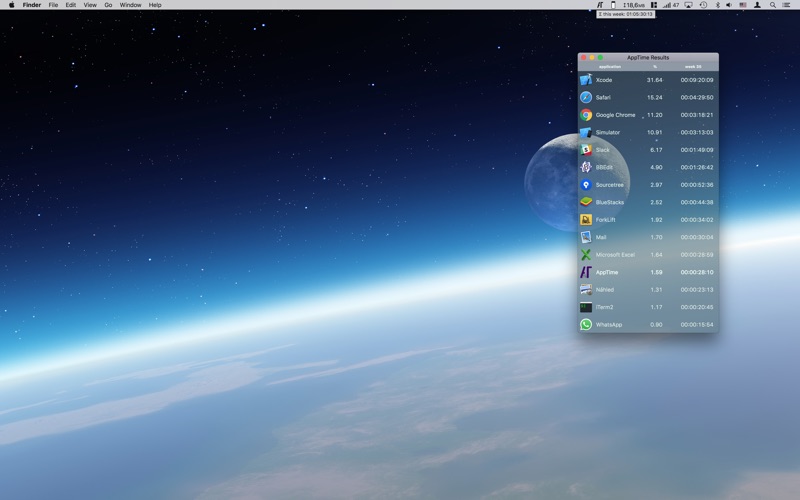This screenshot has width=800, height=500.
Task: Select the Google Chrome name text
Action: pyautogui.click(x=615, y=115)
